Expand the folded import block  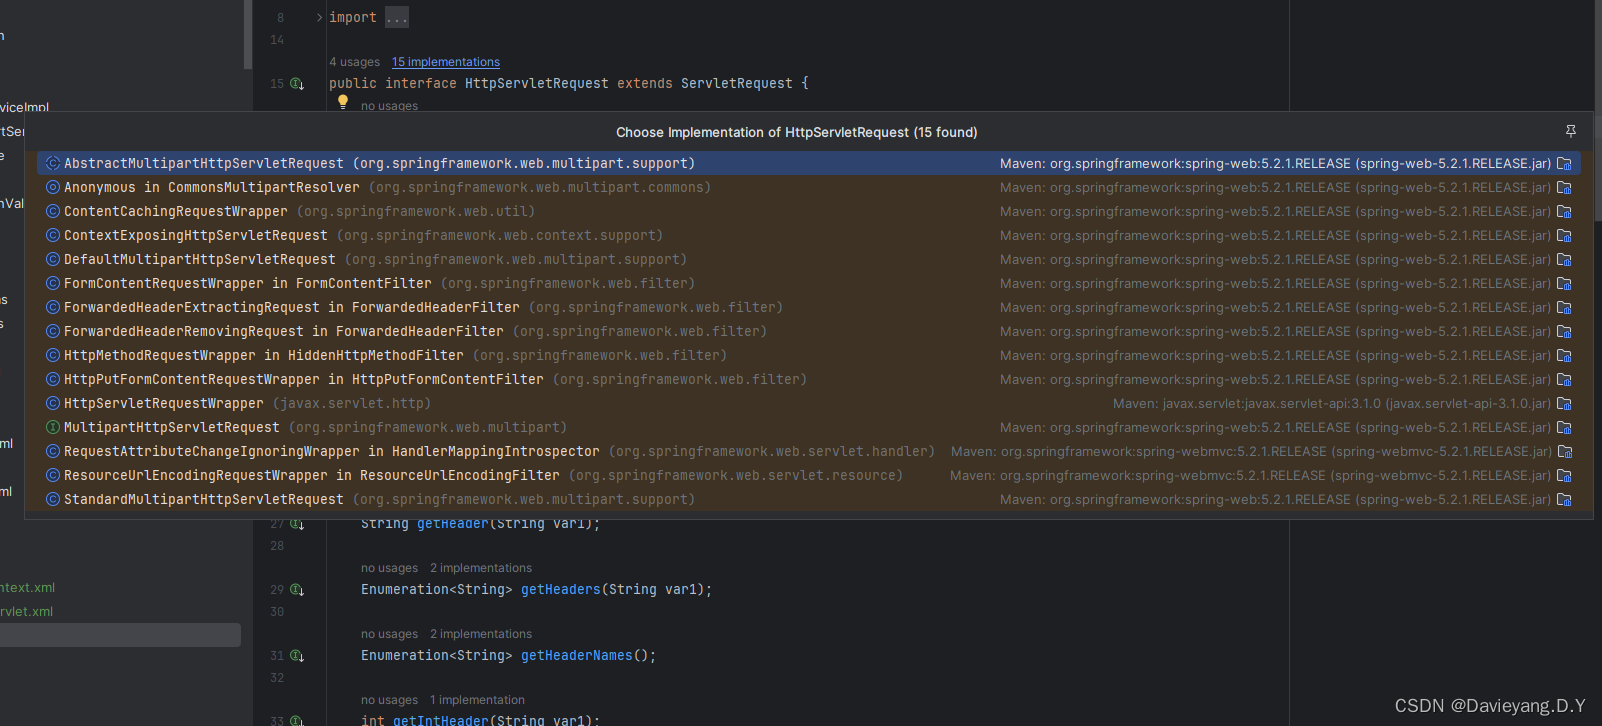[x=320, y=18]
